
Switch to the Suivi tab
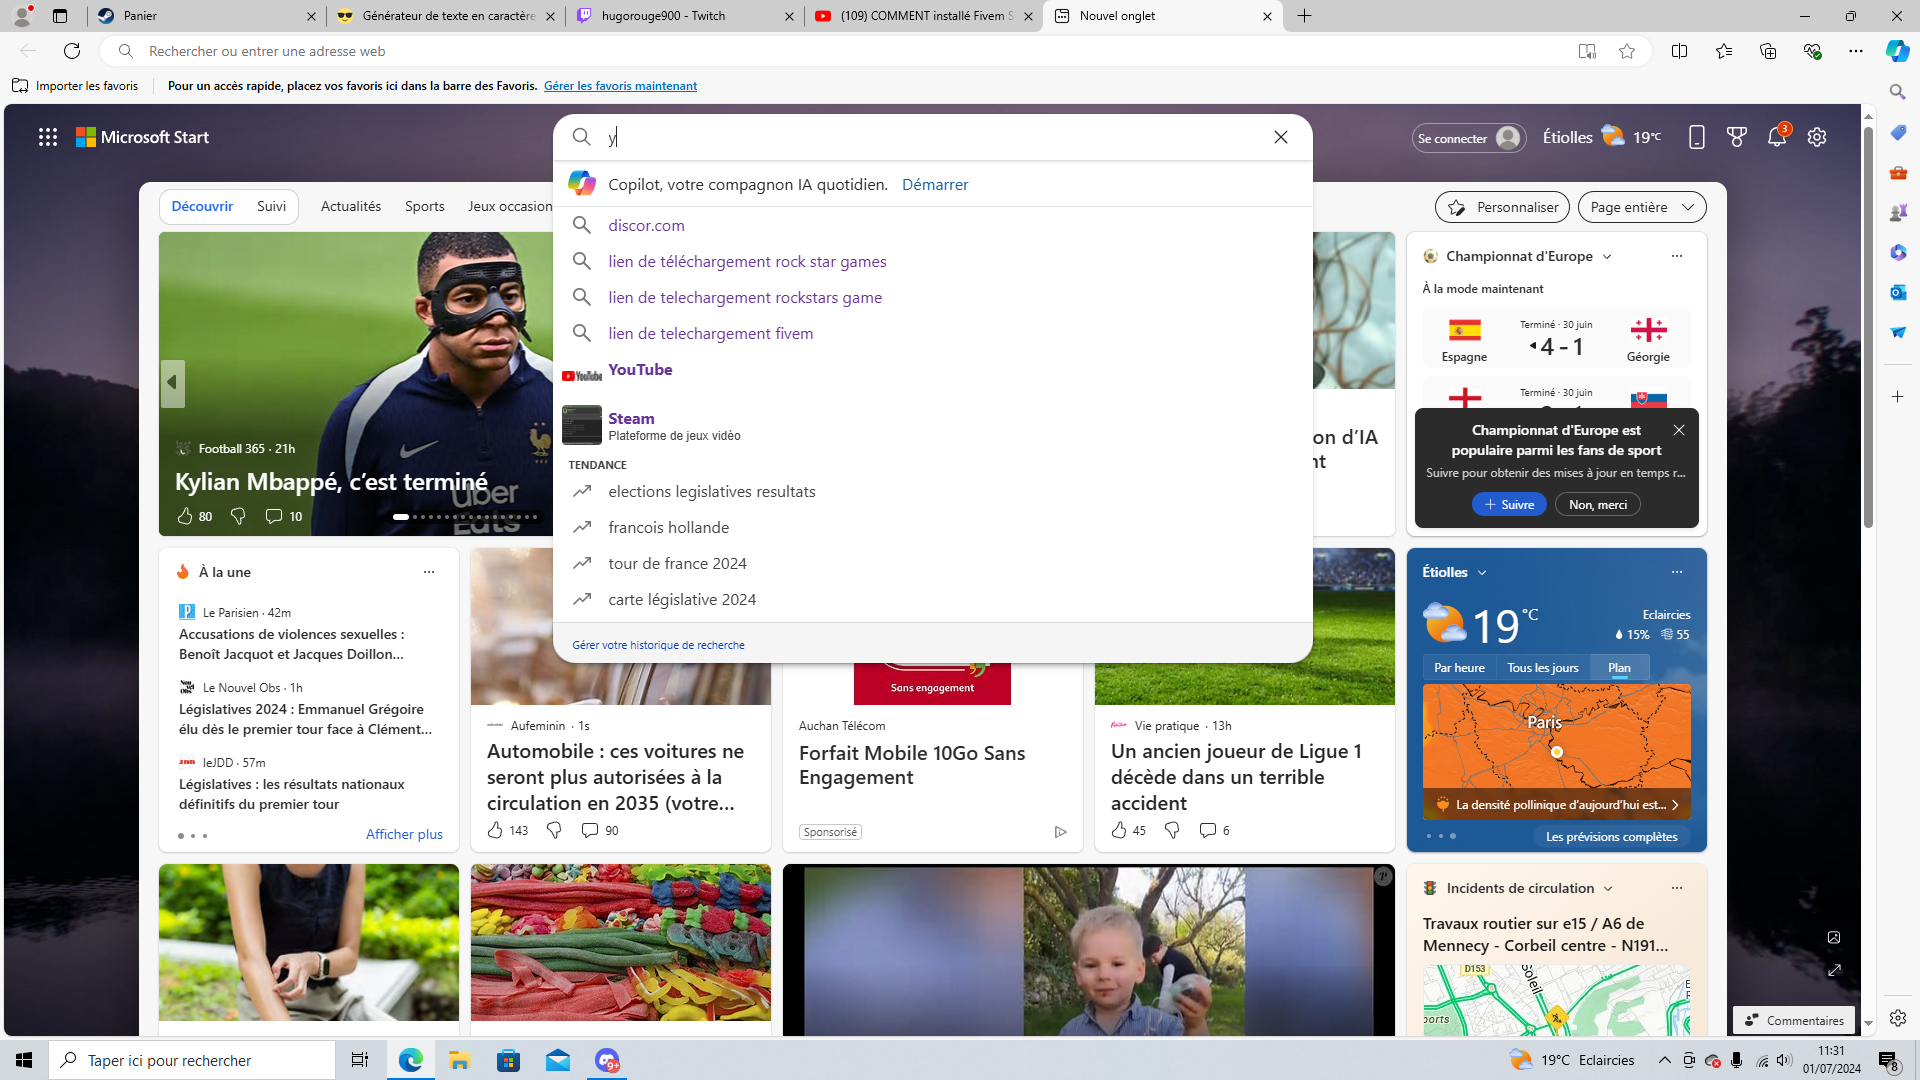click(271, 206)
